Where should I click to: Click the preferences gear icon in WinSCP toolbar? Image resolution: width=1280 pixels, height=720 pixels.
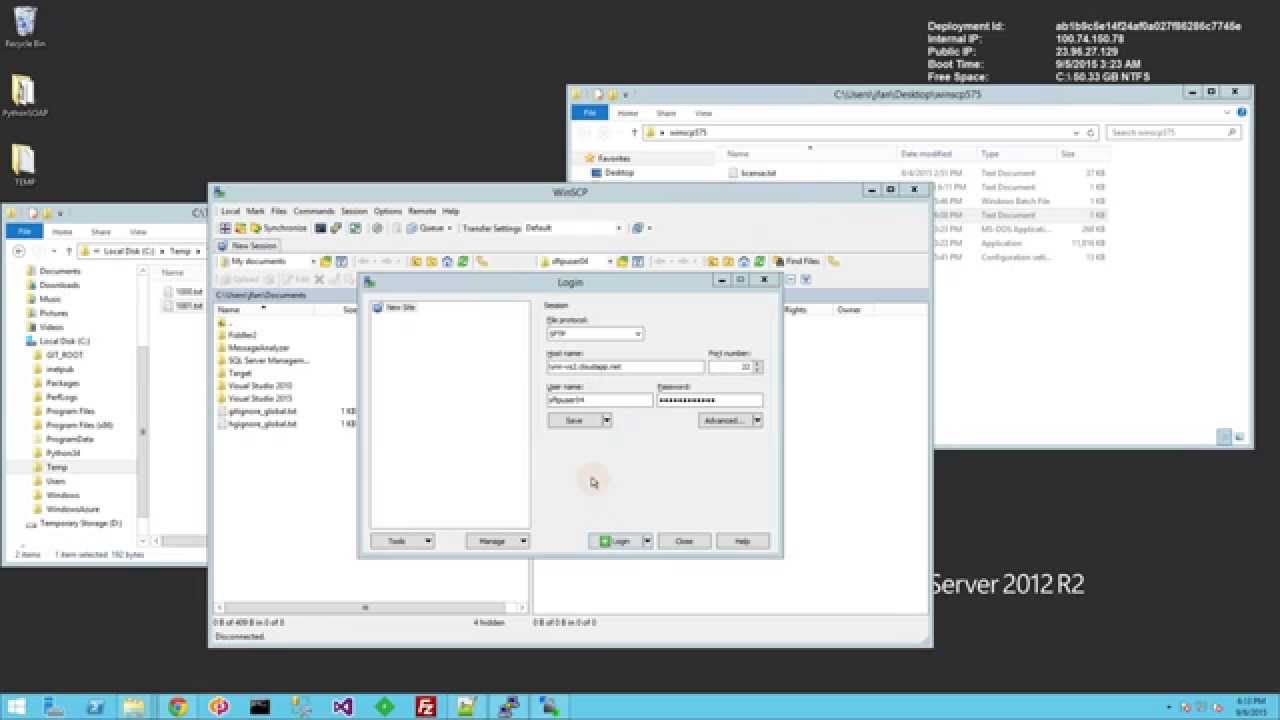point(377,228)
